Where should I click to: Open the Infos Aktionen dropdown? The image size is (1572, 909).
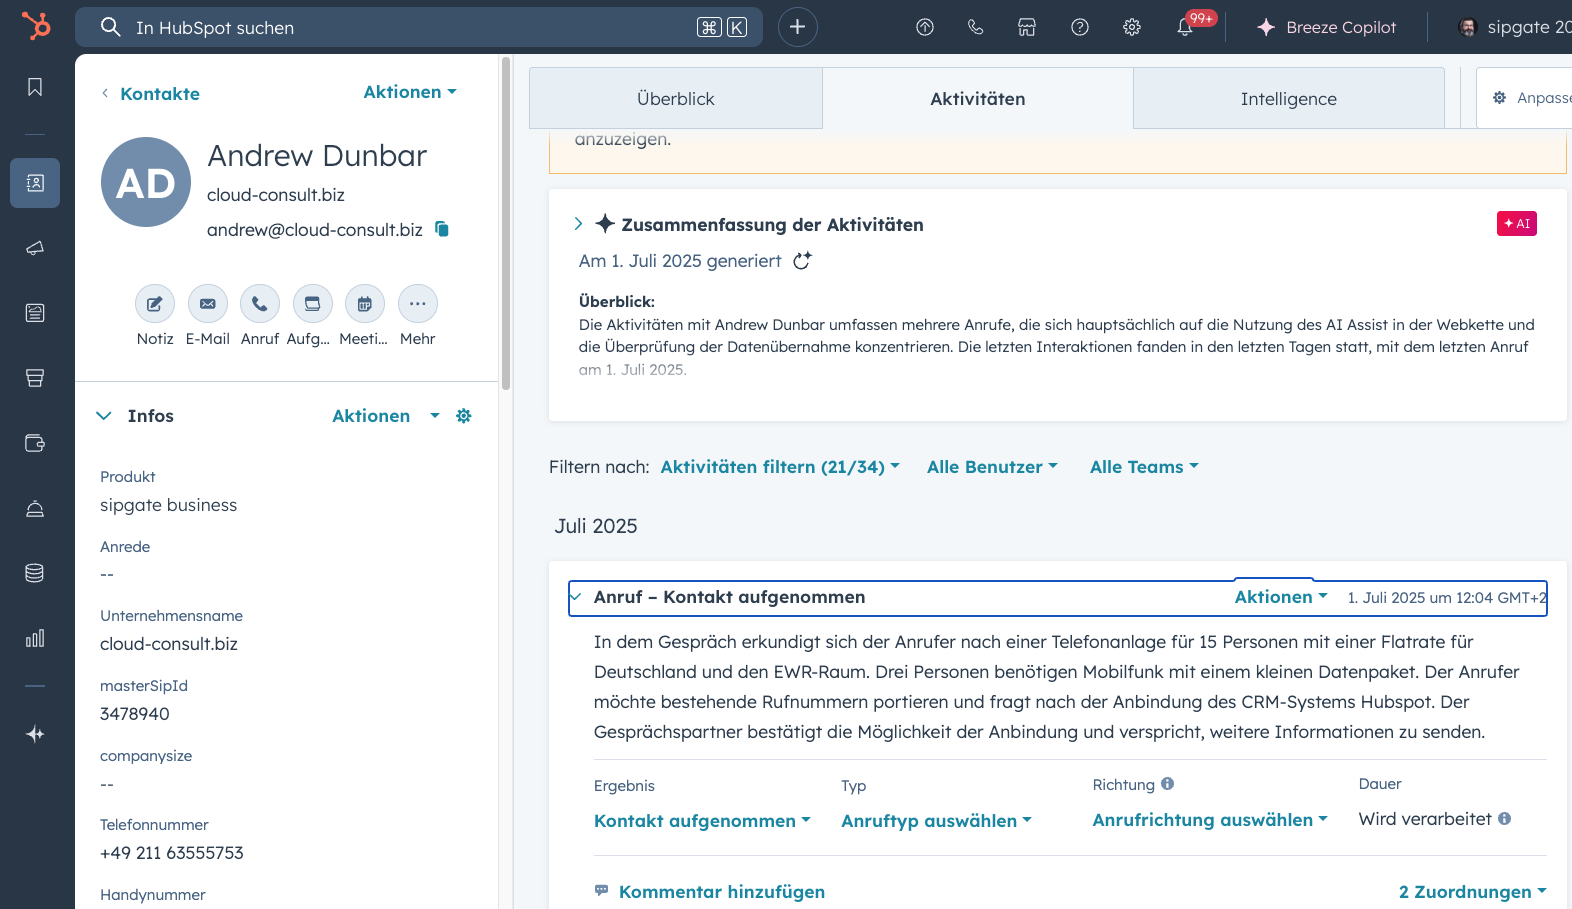pos(386,416)
